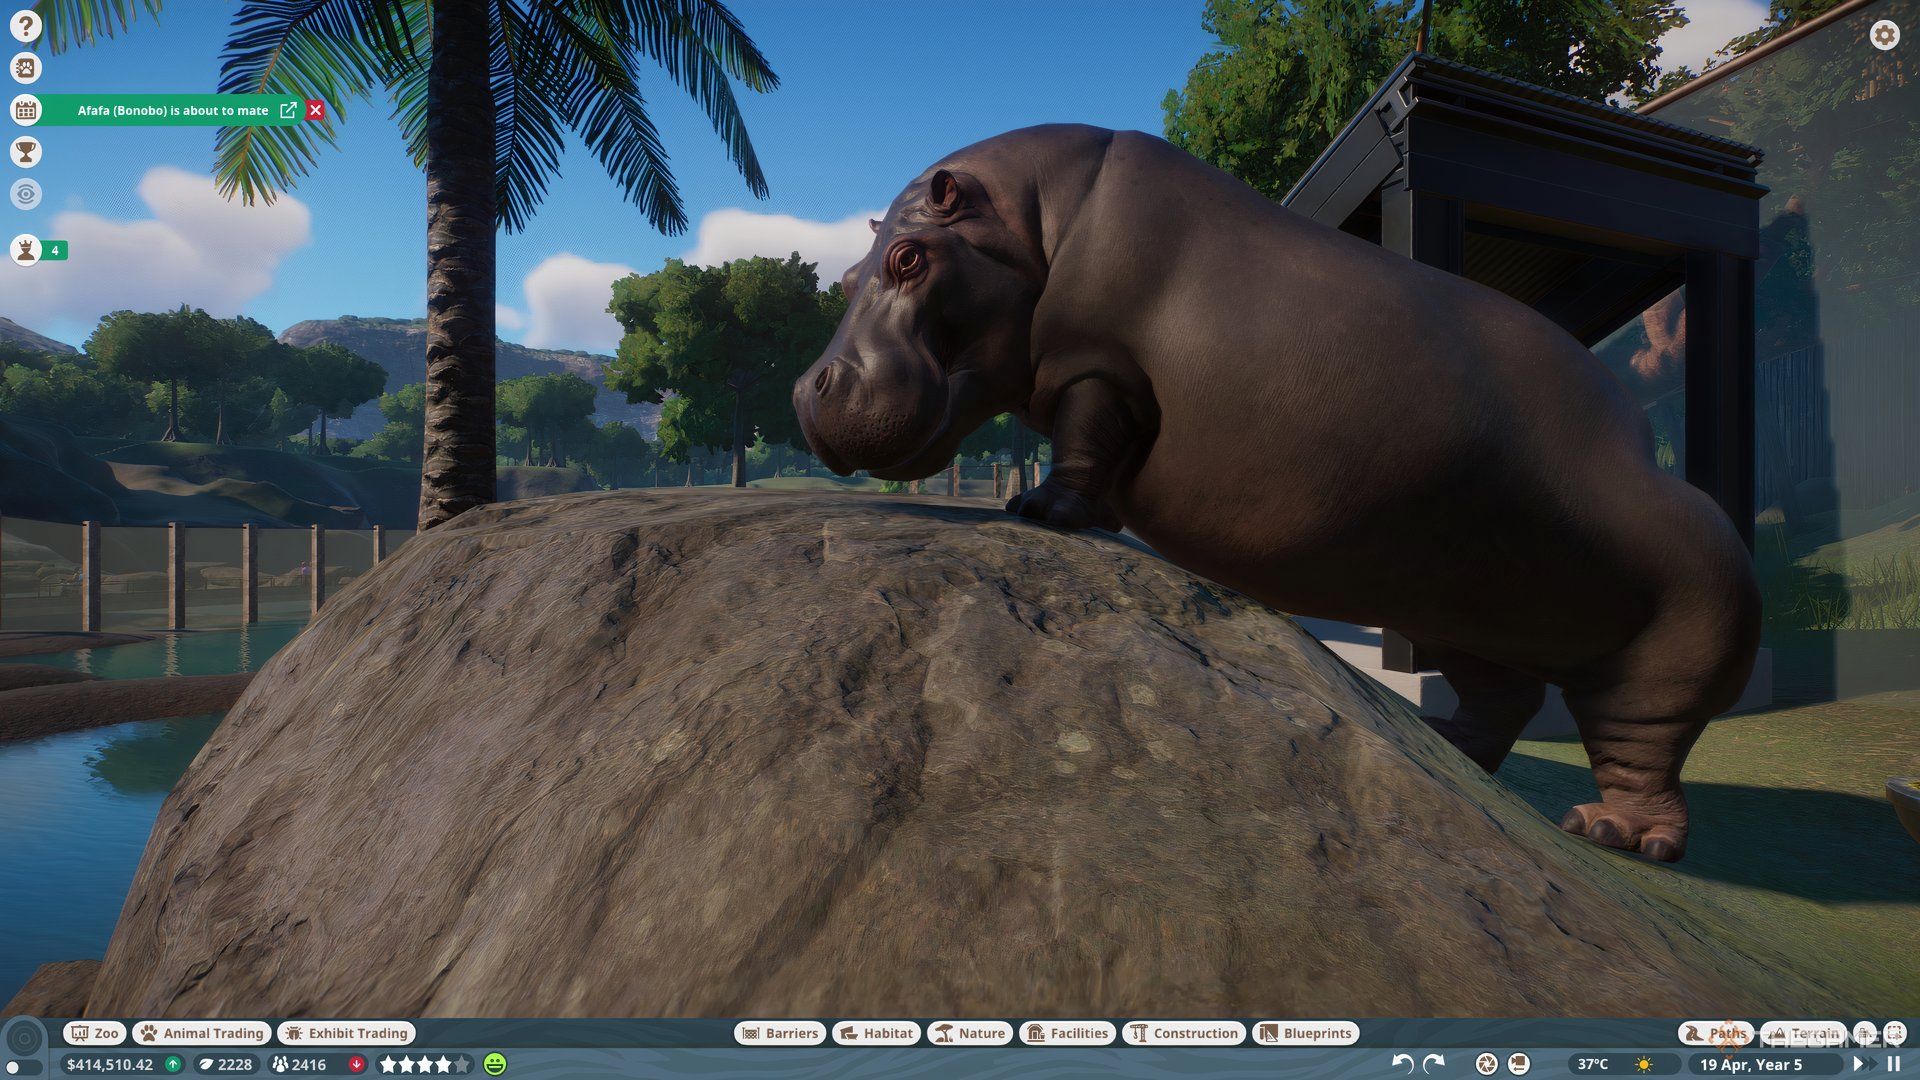Open the Facilities build tab
The height and width of the screenshot is (1080, 1920).
[x=1068, y=1033]
